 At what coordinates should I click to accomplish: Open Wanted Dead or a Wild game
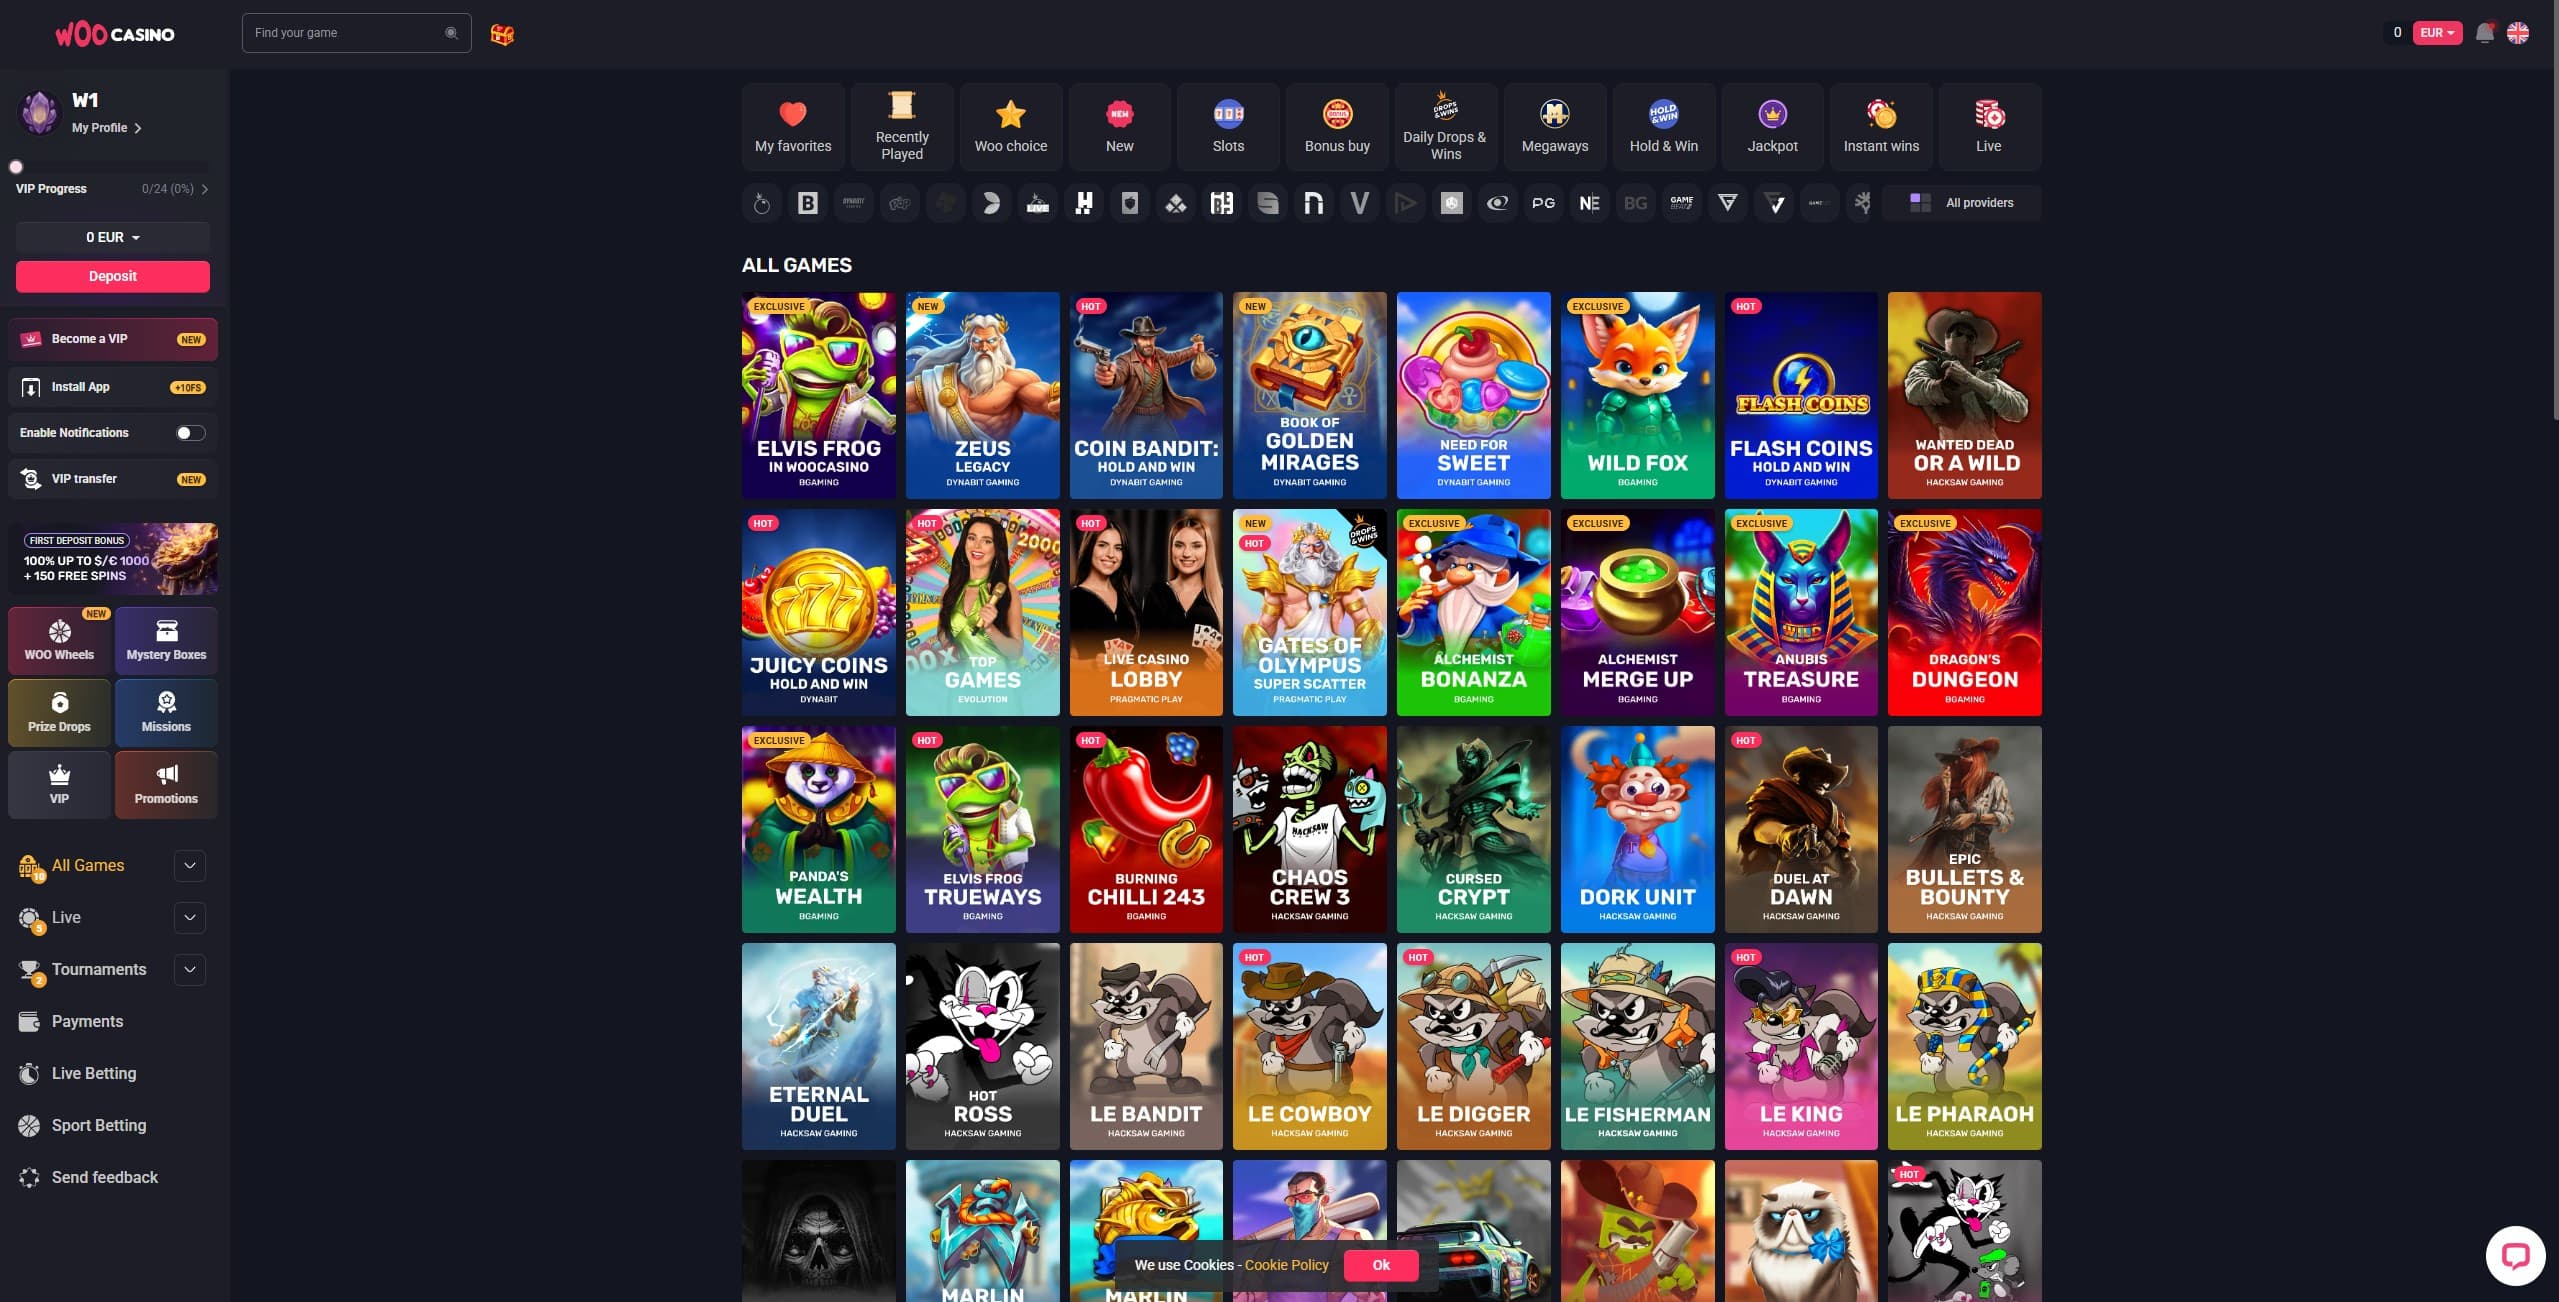click(x=1965, y=395)
